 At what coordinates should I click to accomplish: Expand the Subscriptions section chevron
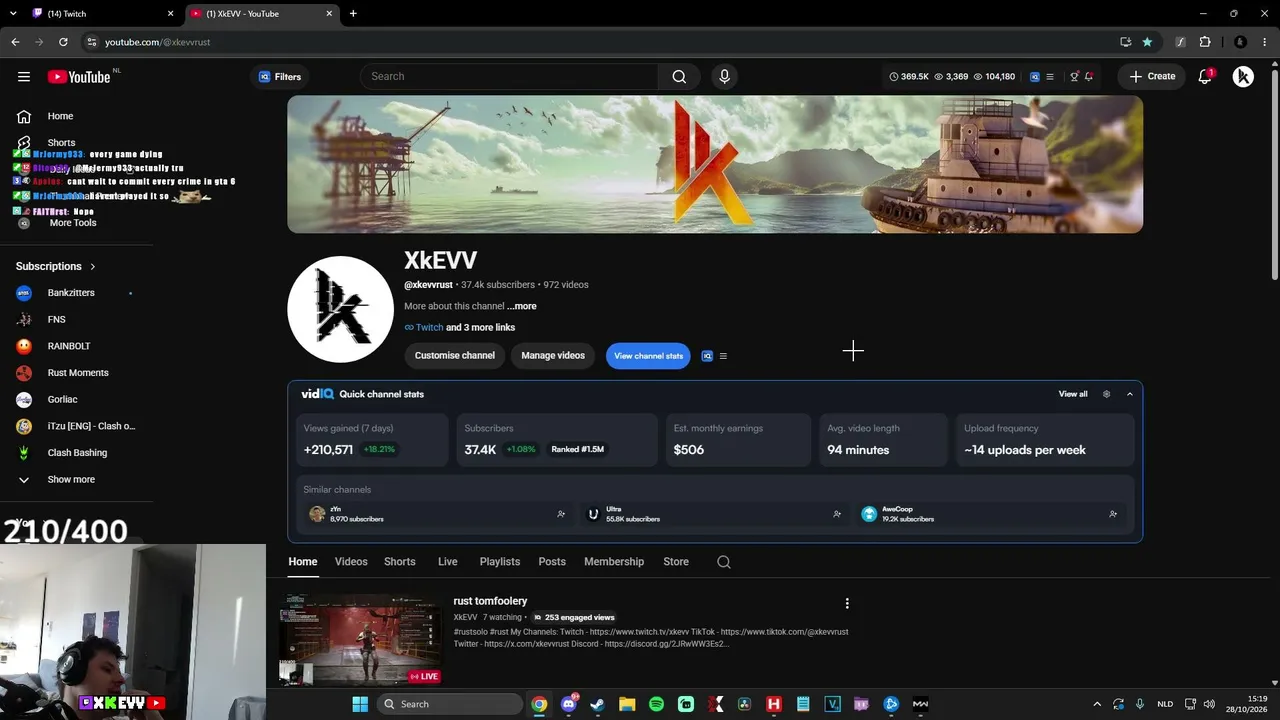(x=93, y=267)
